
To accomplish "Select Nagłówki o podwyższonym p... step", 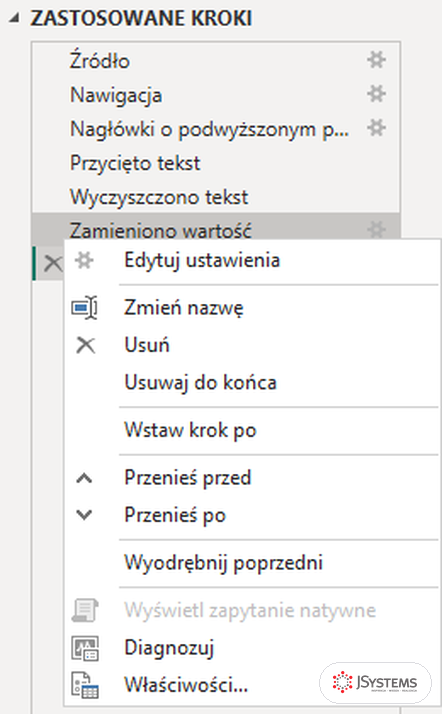I will (216, 129).
